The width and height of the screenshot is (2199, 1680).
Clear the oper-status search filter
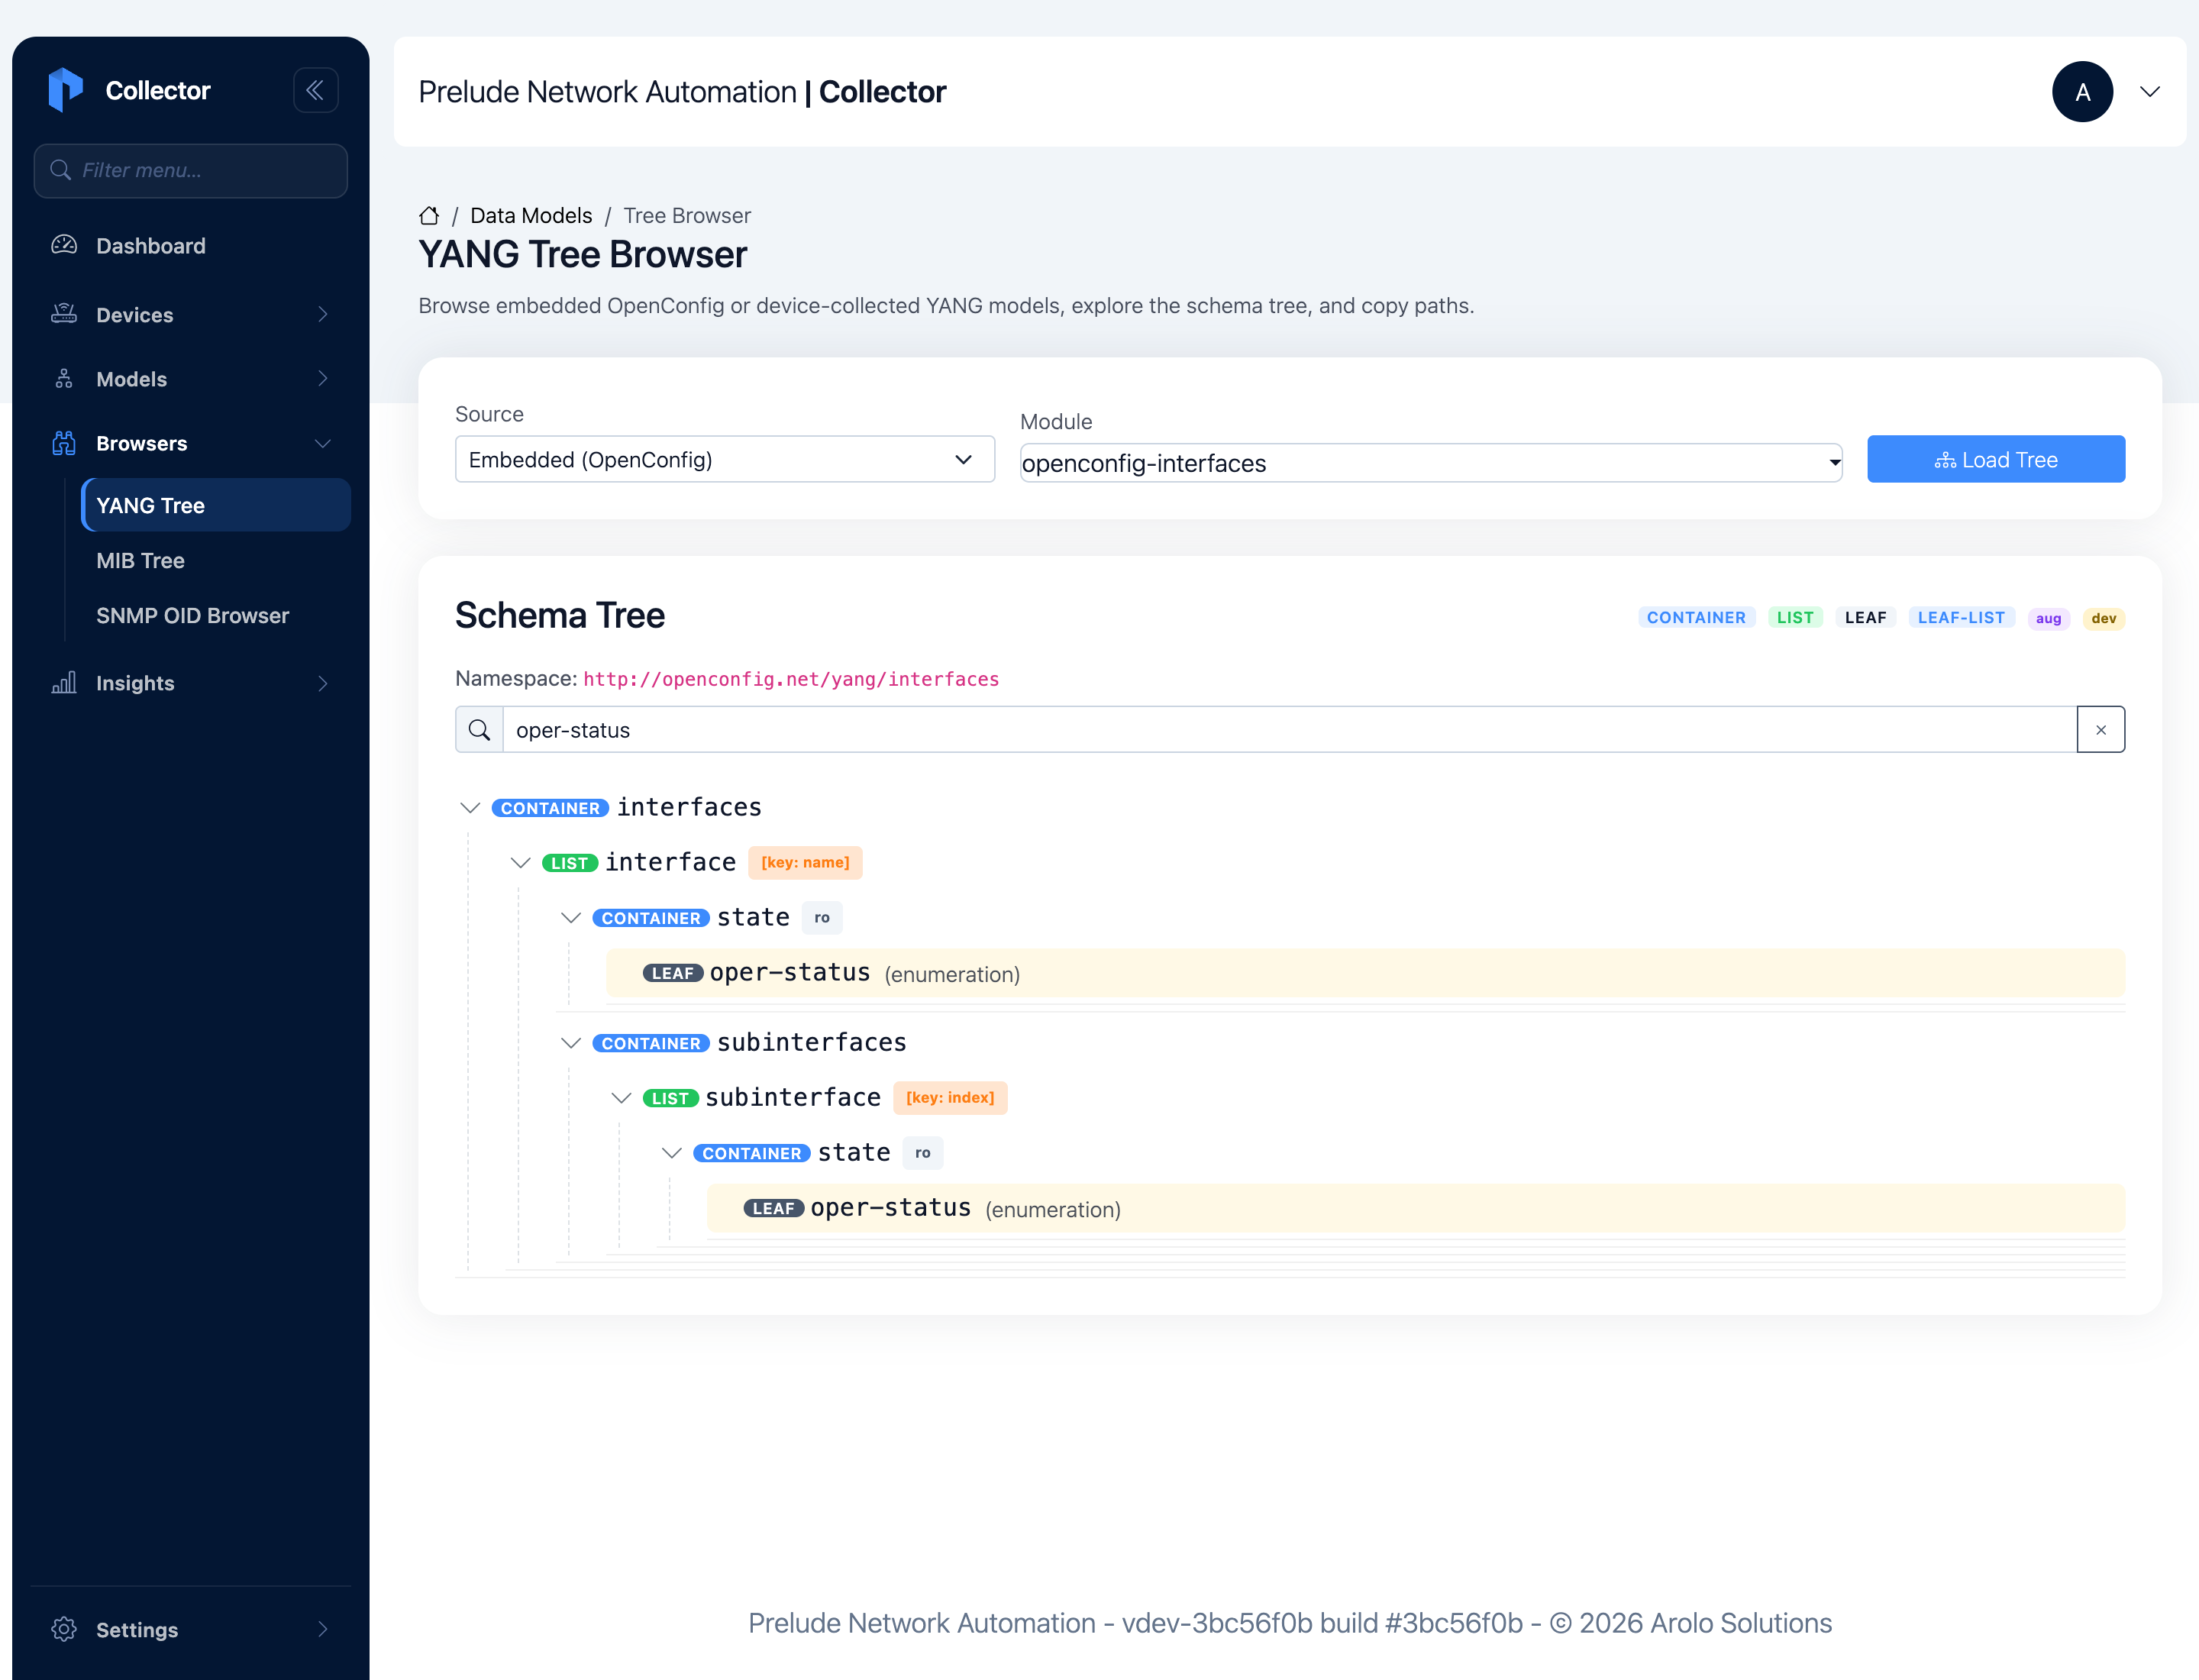click(2100, 730)
